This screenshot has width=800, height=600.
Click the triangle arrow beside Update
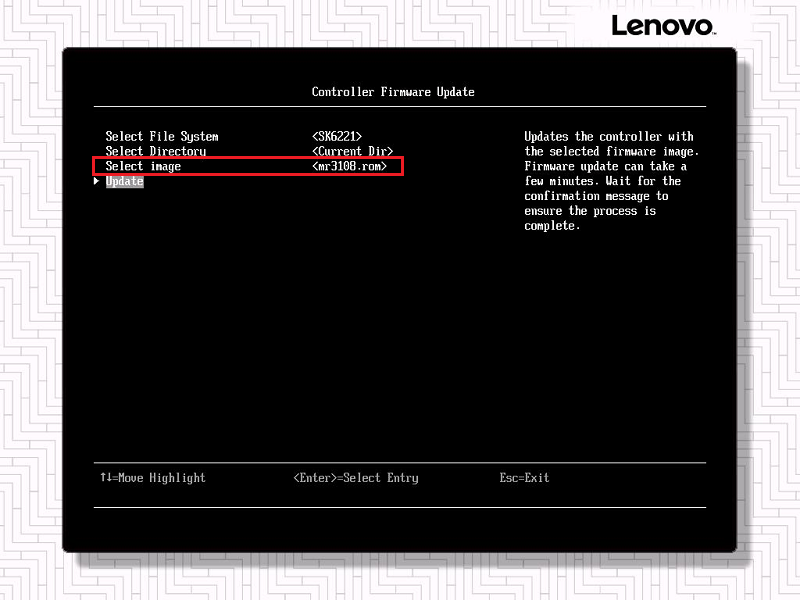97,181
